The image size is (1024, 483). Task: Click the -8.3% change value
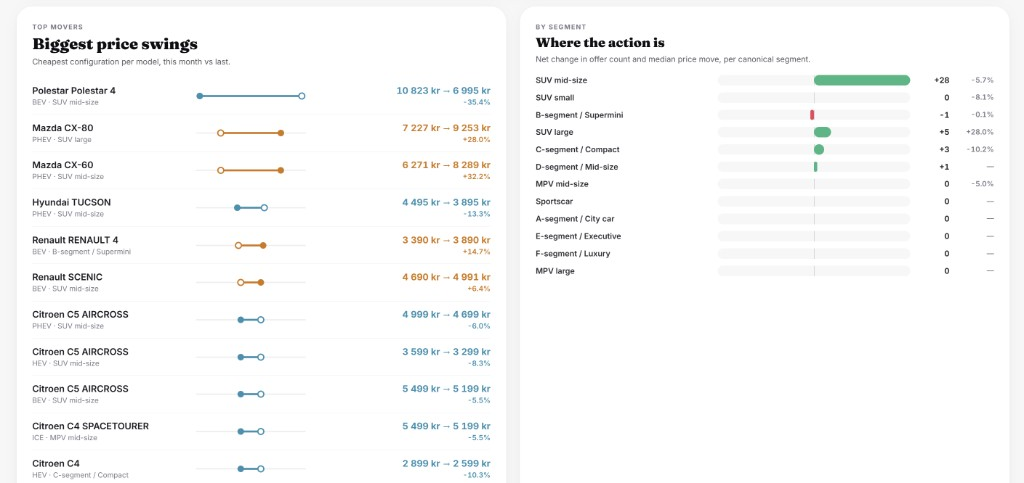click(479, 364)
